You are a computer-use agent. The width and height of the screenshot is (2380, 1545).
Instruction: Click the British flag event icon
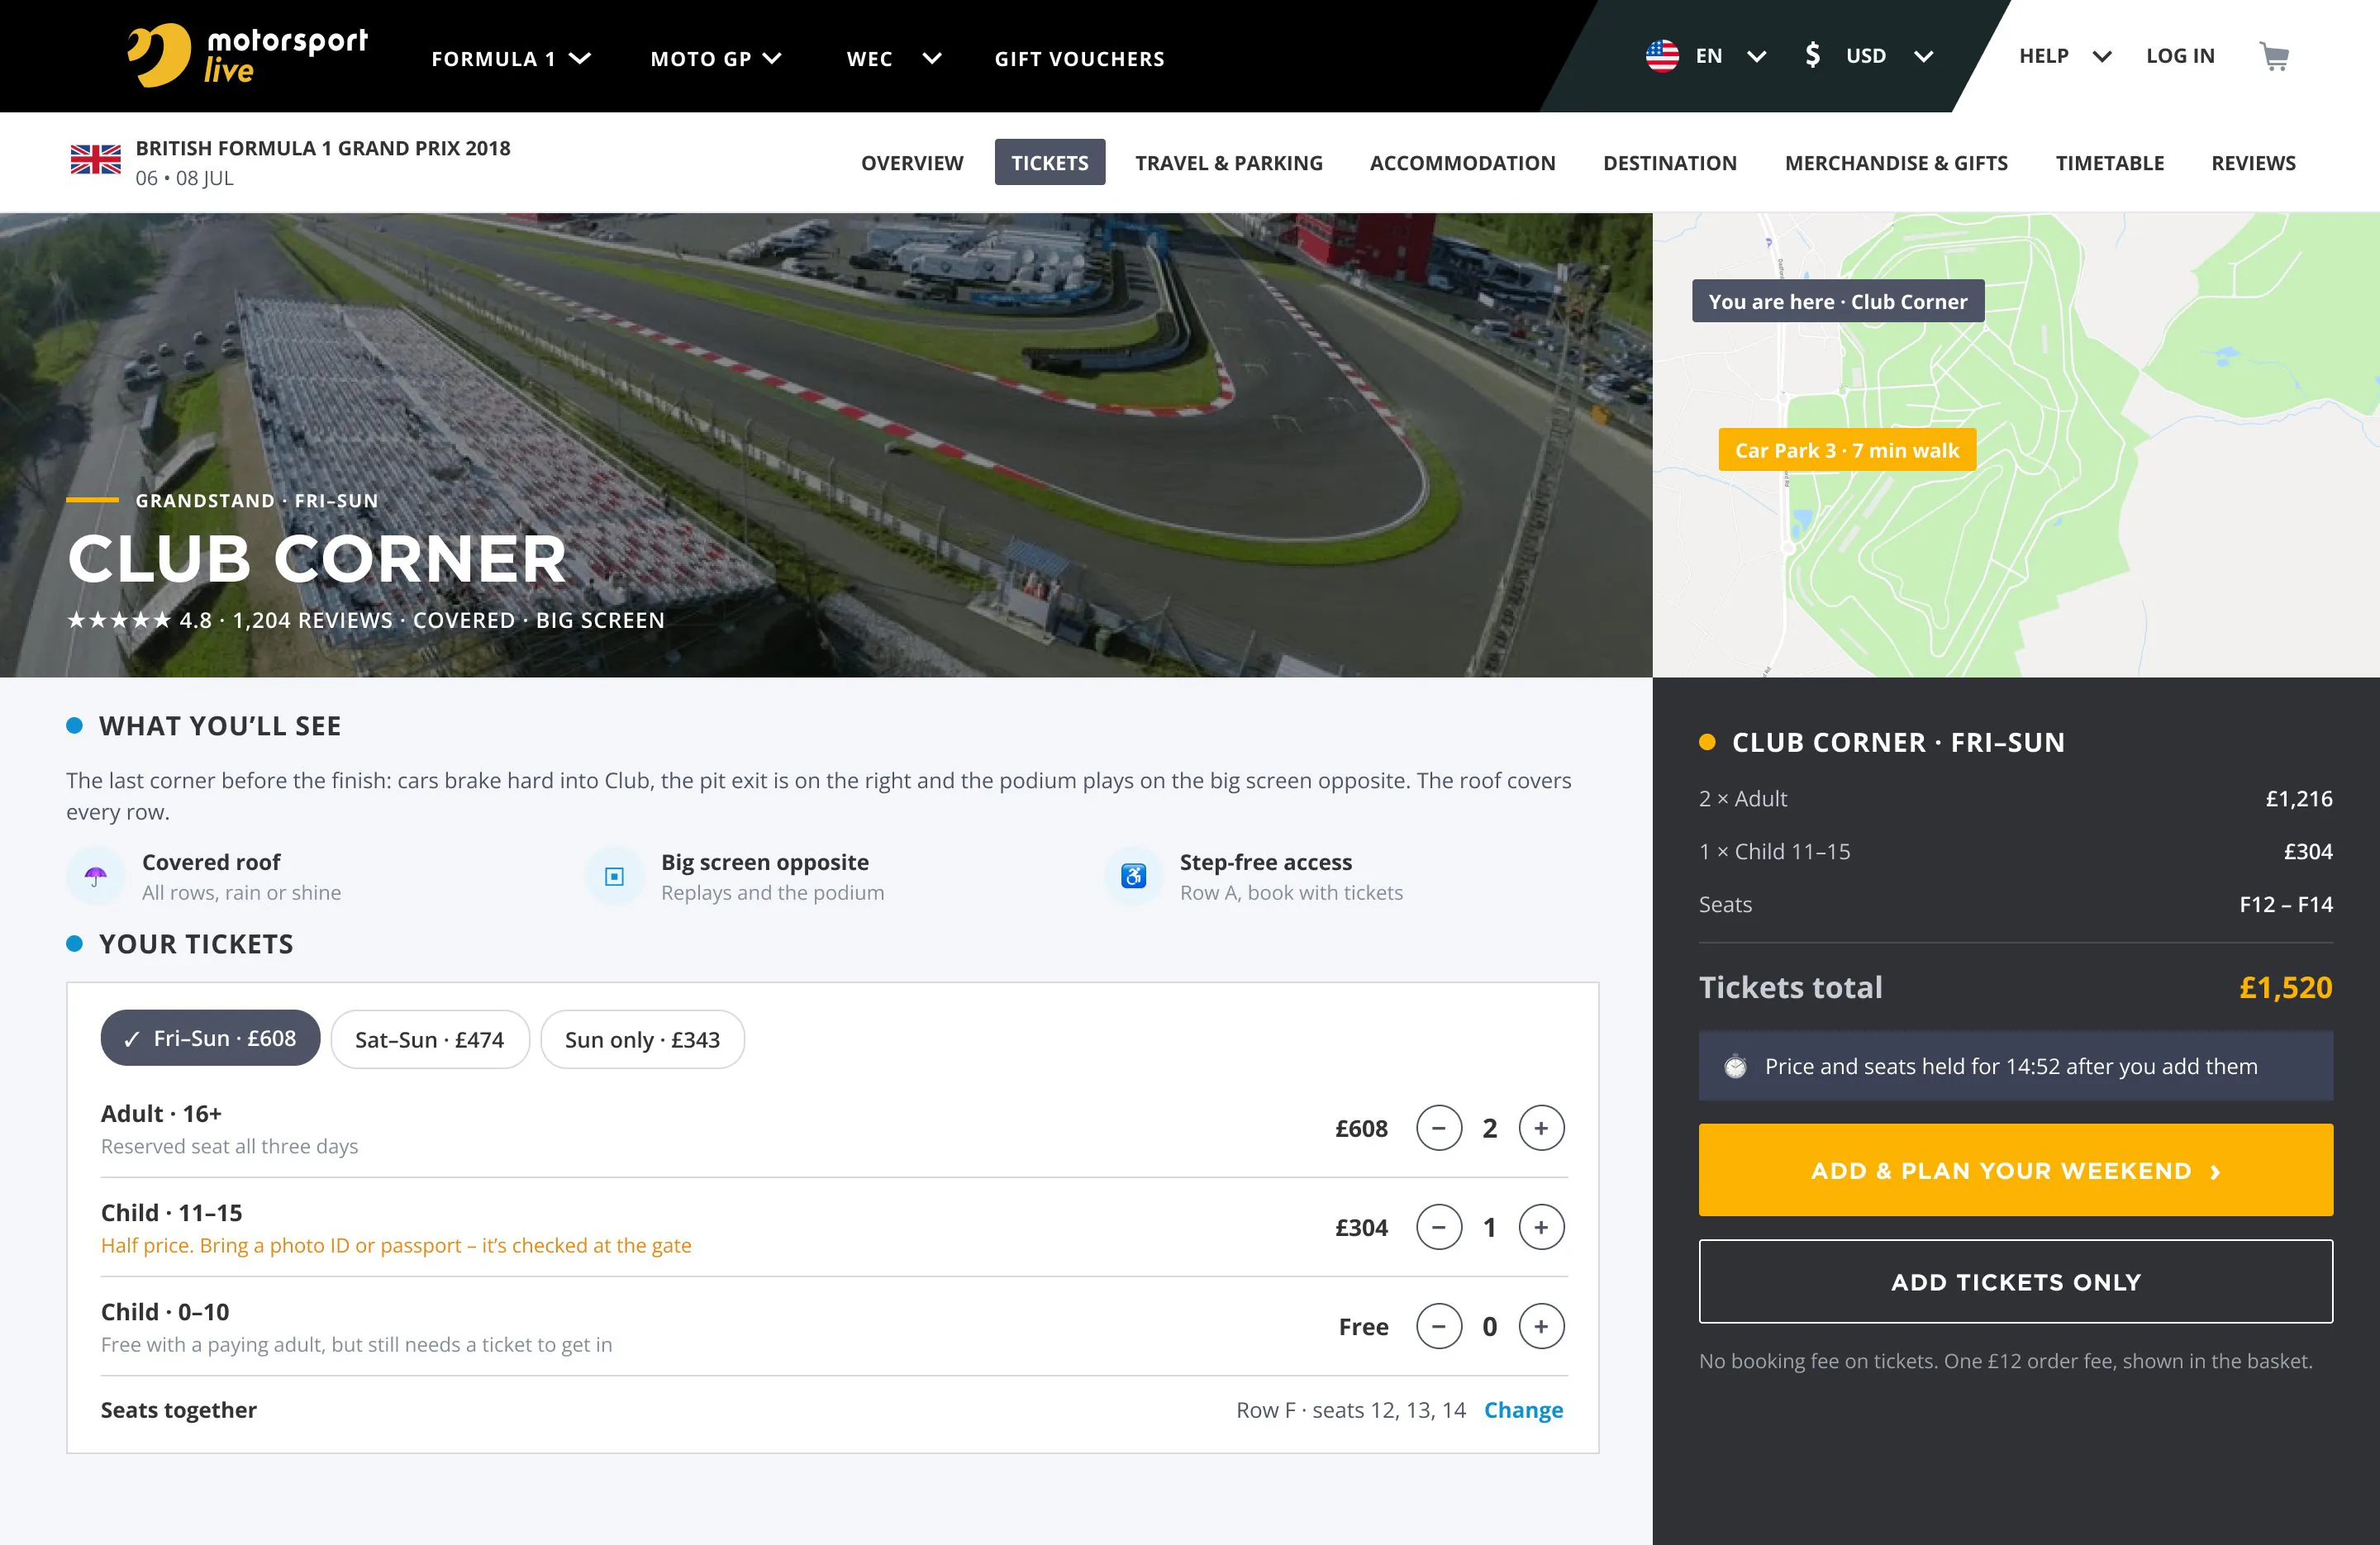[95, 160]
